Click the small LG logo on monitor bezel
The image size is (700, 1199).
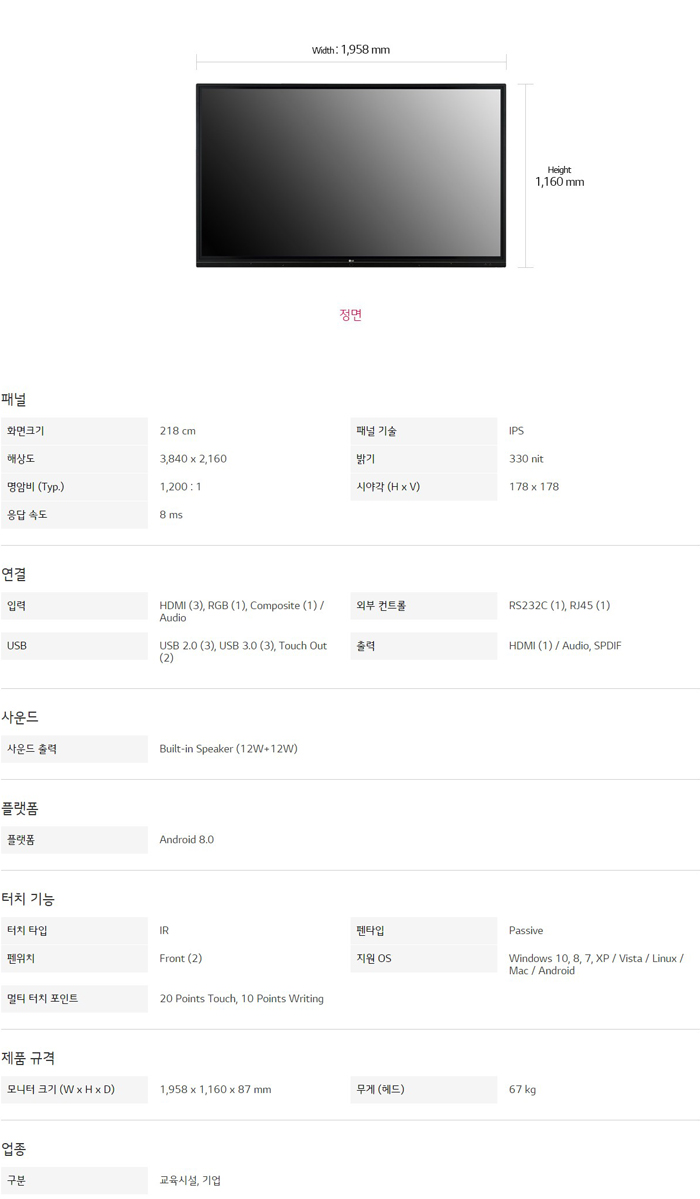(351, 262)
